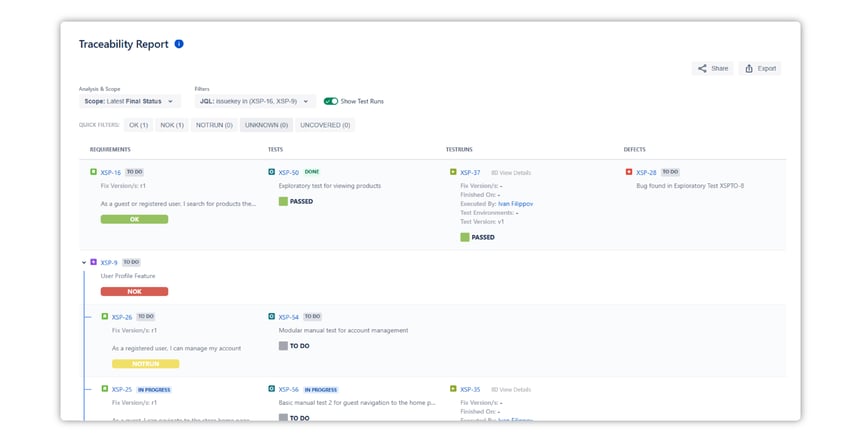Click the red NOK coverage bar
The width and height of the screenshot is (860, 442).
[x=134, y=292]
